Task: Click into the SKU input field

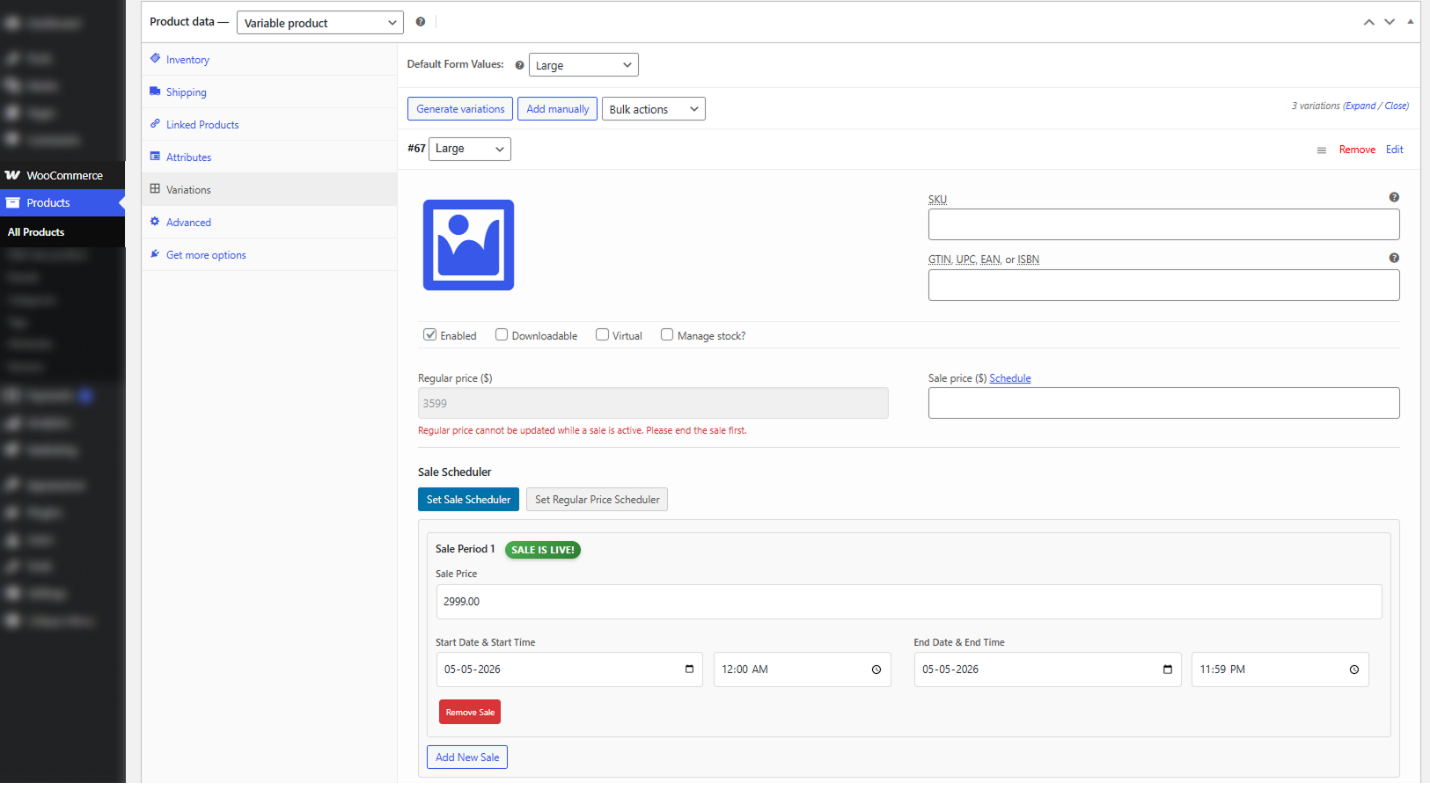Action: [x=1163, y=224]
